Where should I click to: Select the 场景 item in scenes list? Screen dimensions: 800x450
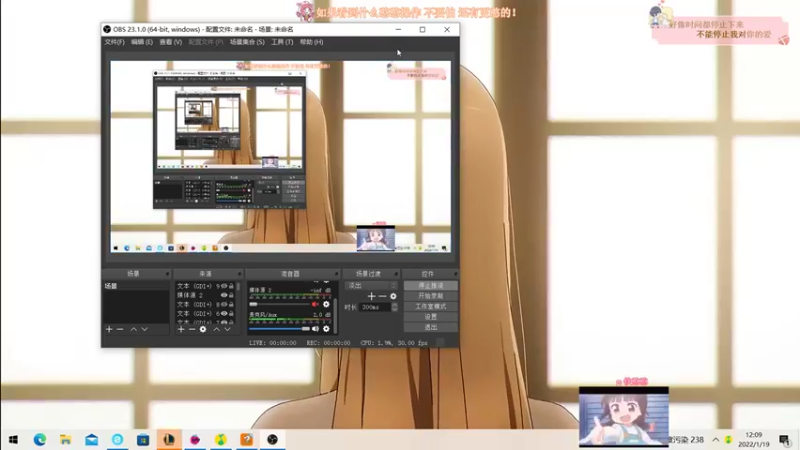(x=136, y=286)
